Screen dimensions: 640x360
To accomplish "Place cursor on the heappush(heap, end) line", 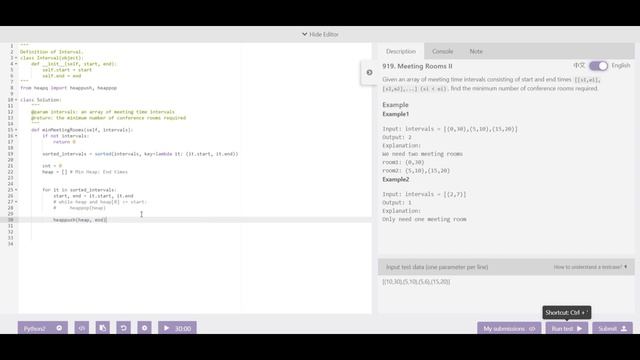I will tap(80, 220).
